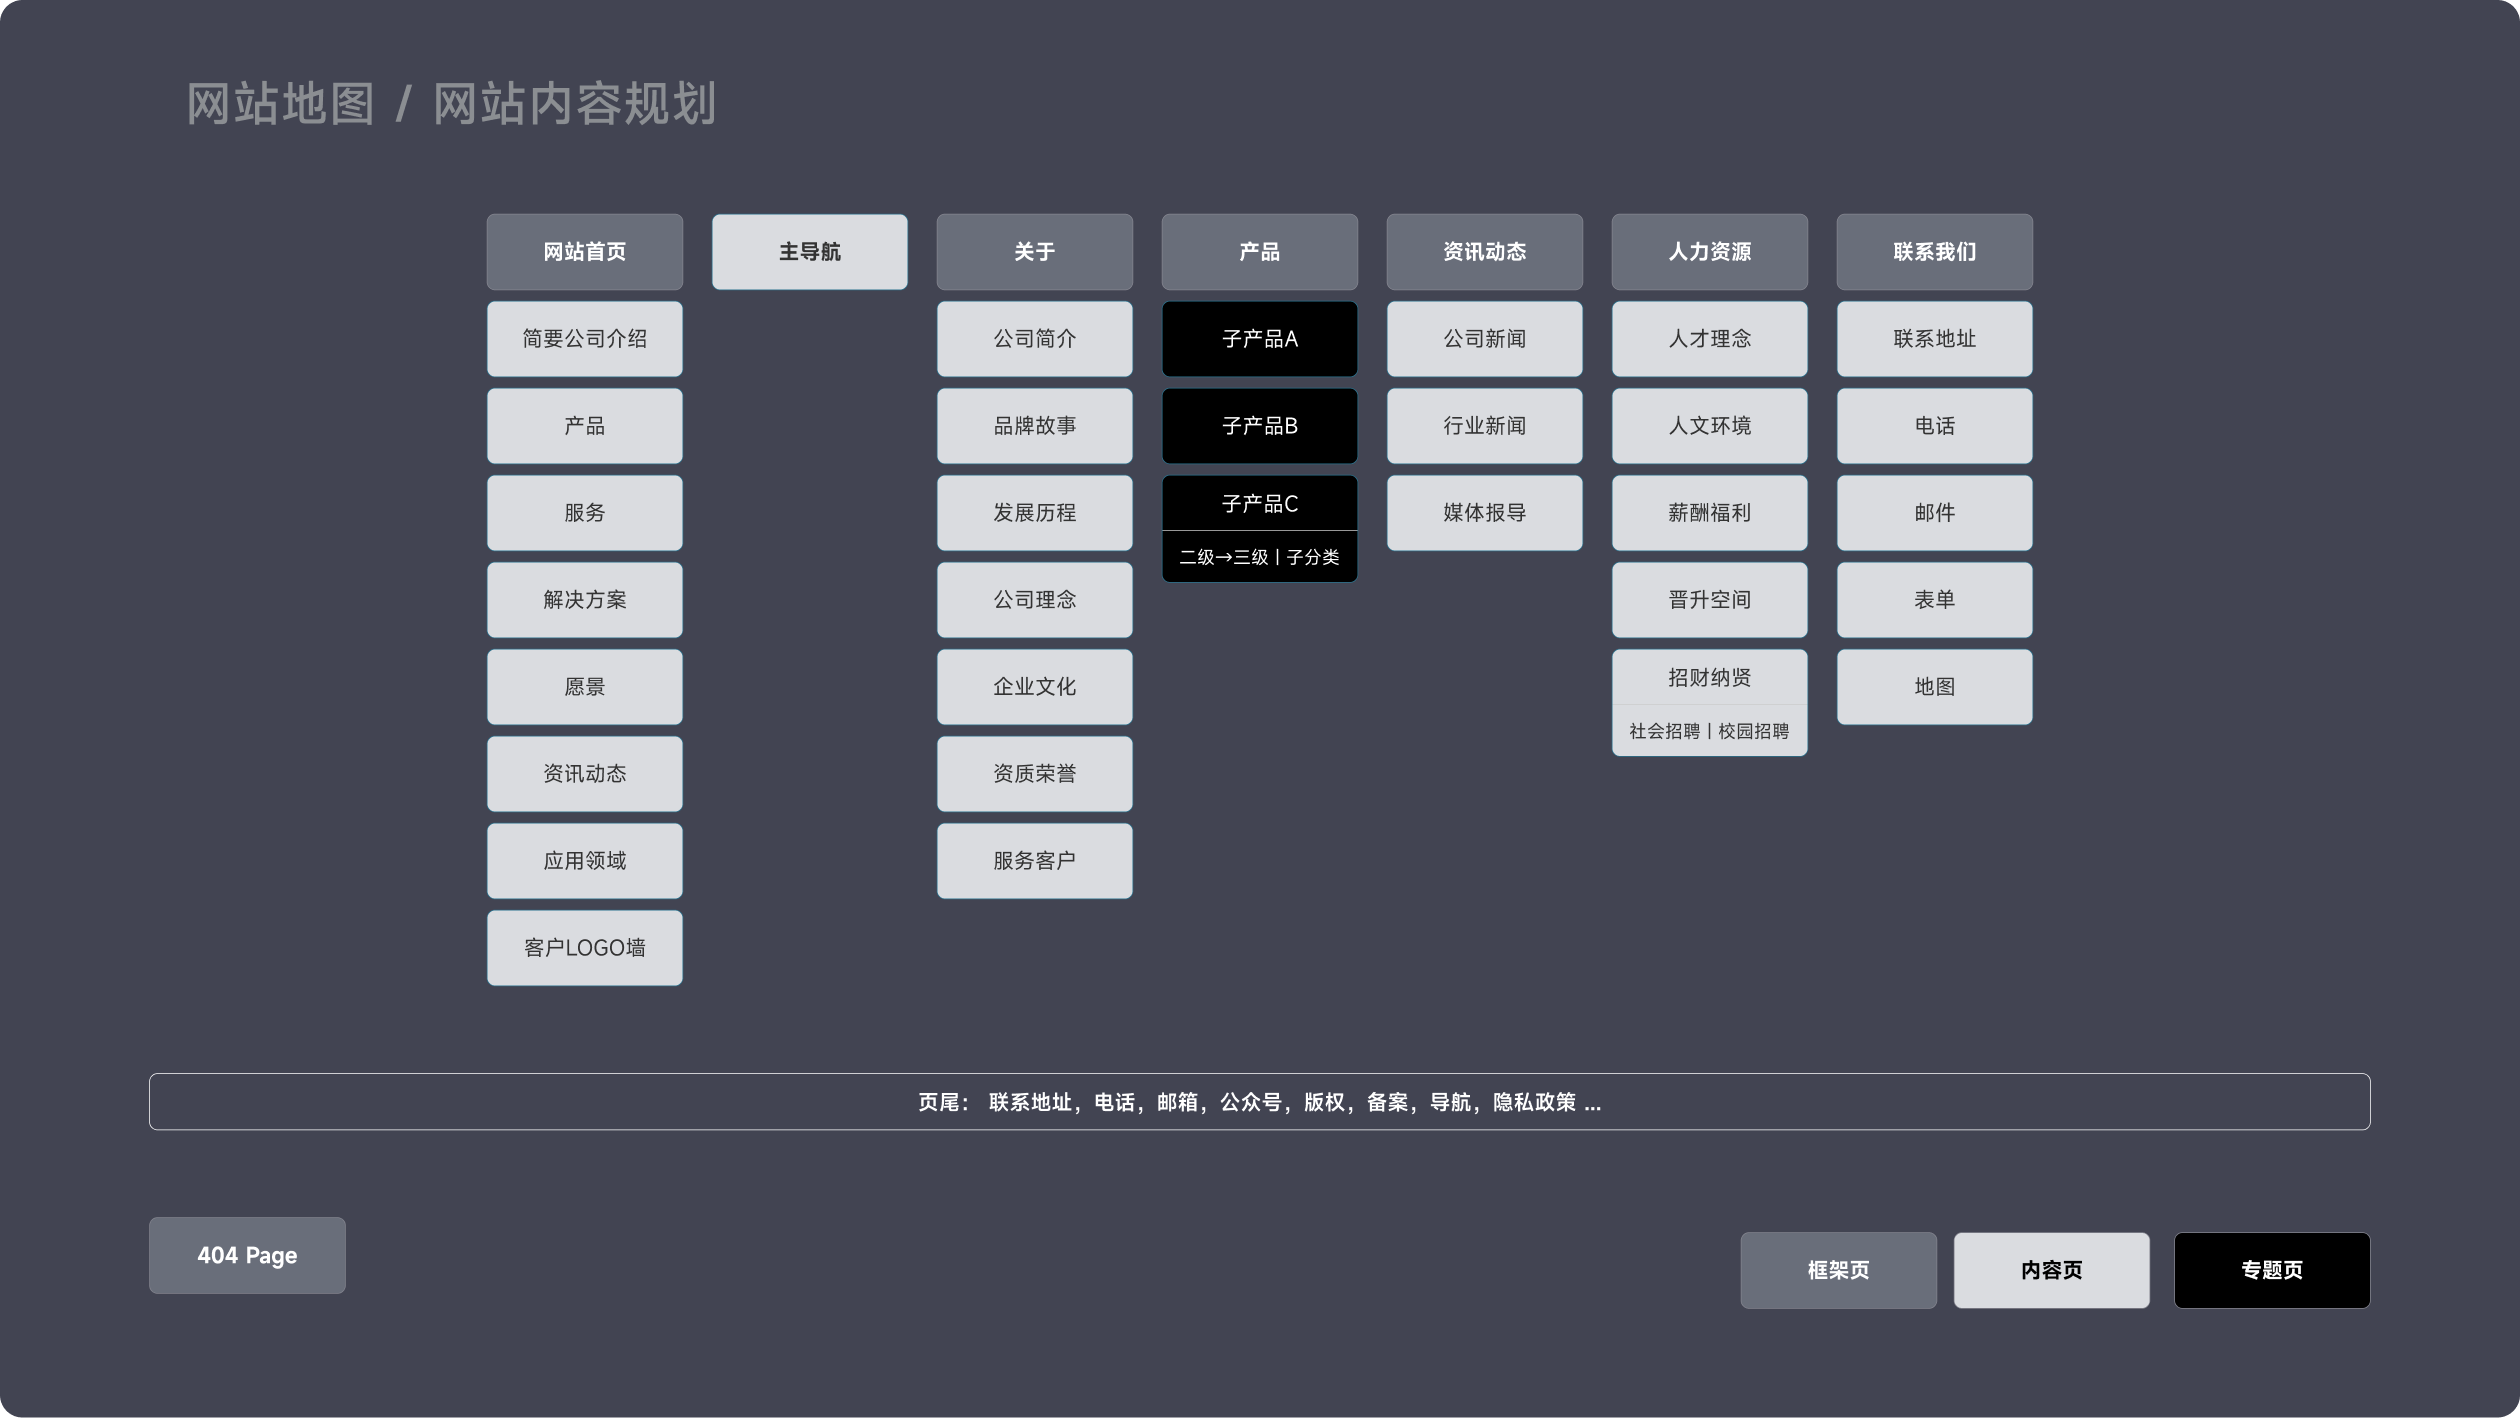Click the 资讯动态 section header
This screenshot has height=1418, width=2520.
[x=1484, y=252]
